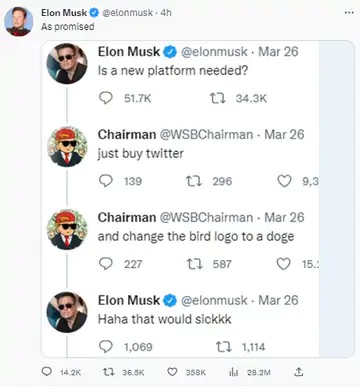The width and height of the screenshot is (360, 387).
Task: Retweet the 'Haha that would sickkk' tweet
Action: tap(224, 347)
